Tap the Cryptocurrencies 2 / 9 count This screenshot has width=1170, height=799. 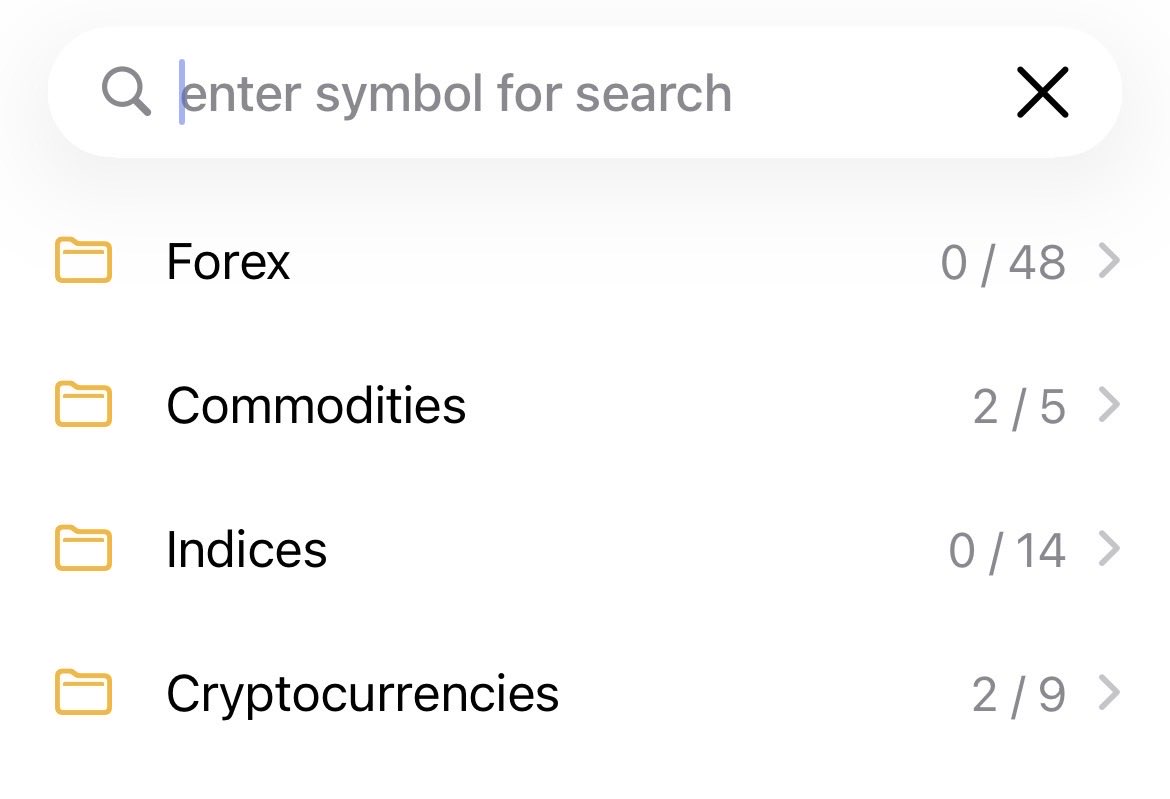point(1019,695)
